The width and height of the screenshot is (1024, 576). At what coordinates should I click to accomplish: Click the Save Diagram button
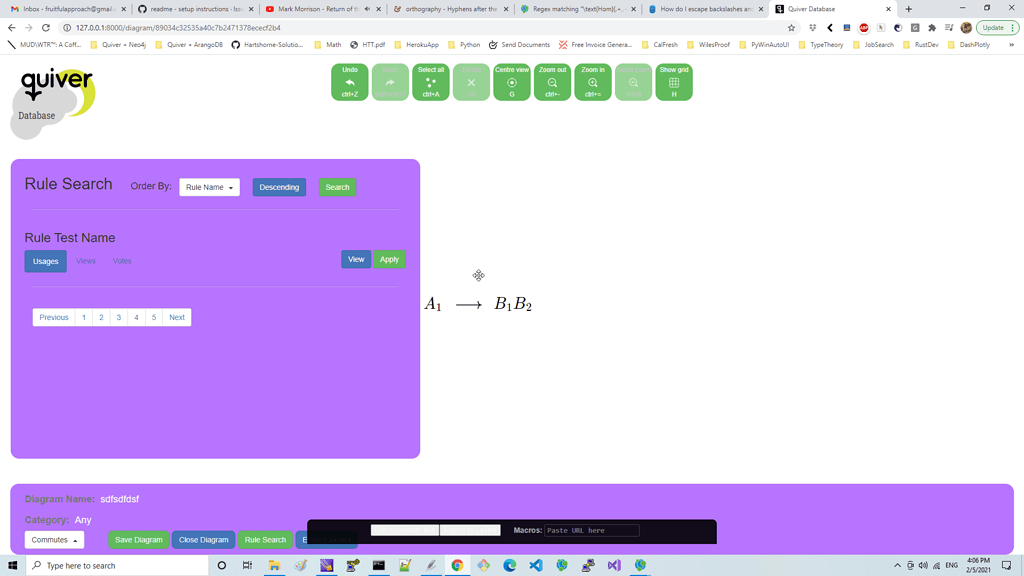tap(139, 540)
